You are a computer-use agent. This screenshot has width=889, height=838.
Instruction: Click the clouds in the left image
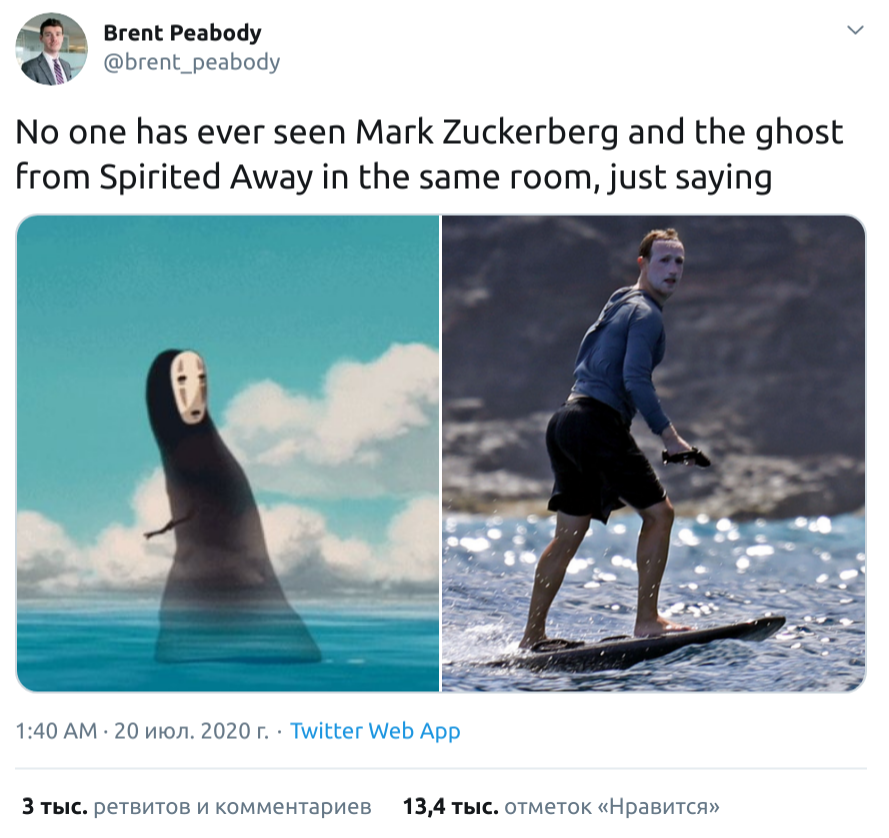(x=329, y=408)
